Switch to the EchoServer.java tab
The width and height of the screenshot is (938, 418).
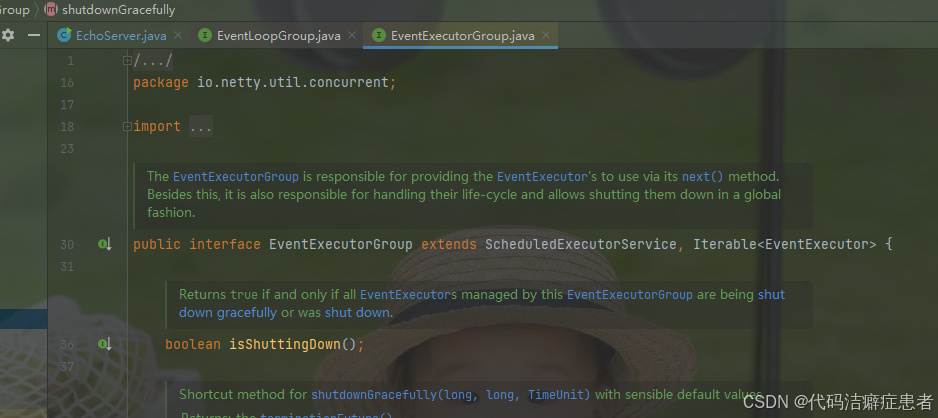pyautogui.click(x=121, y=36)
